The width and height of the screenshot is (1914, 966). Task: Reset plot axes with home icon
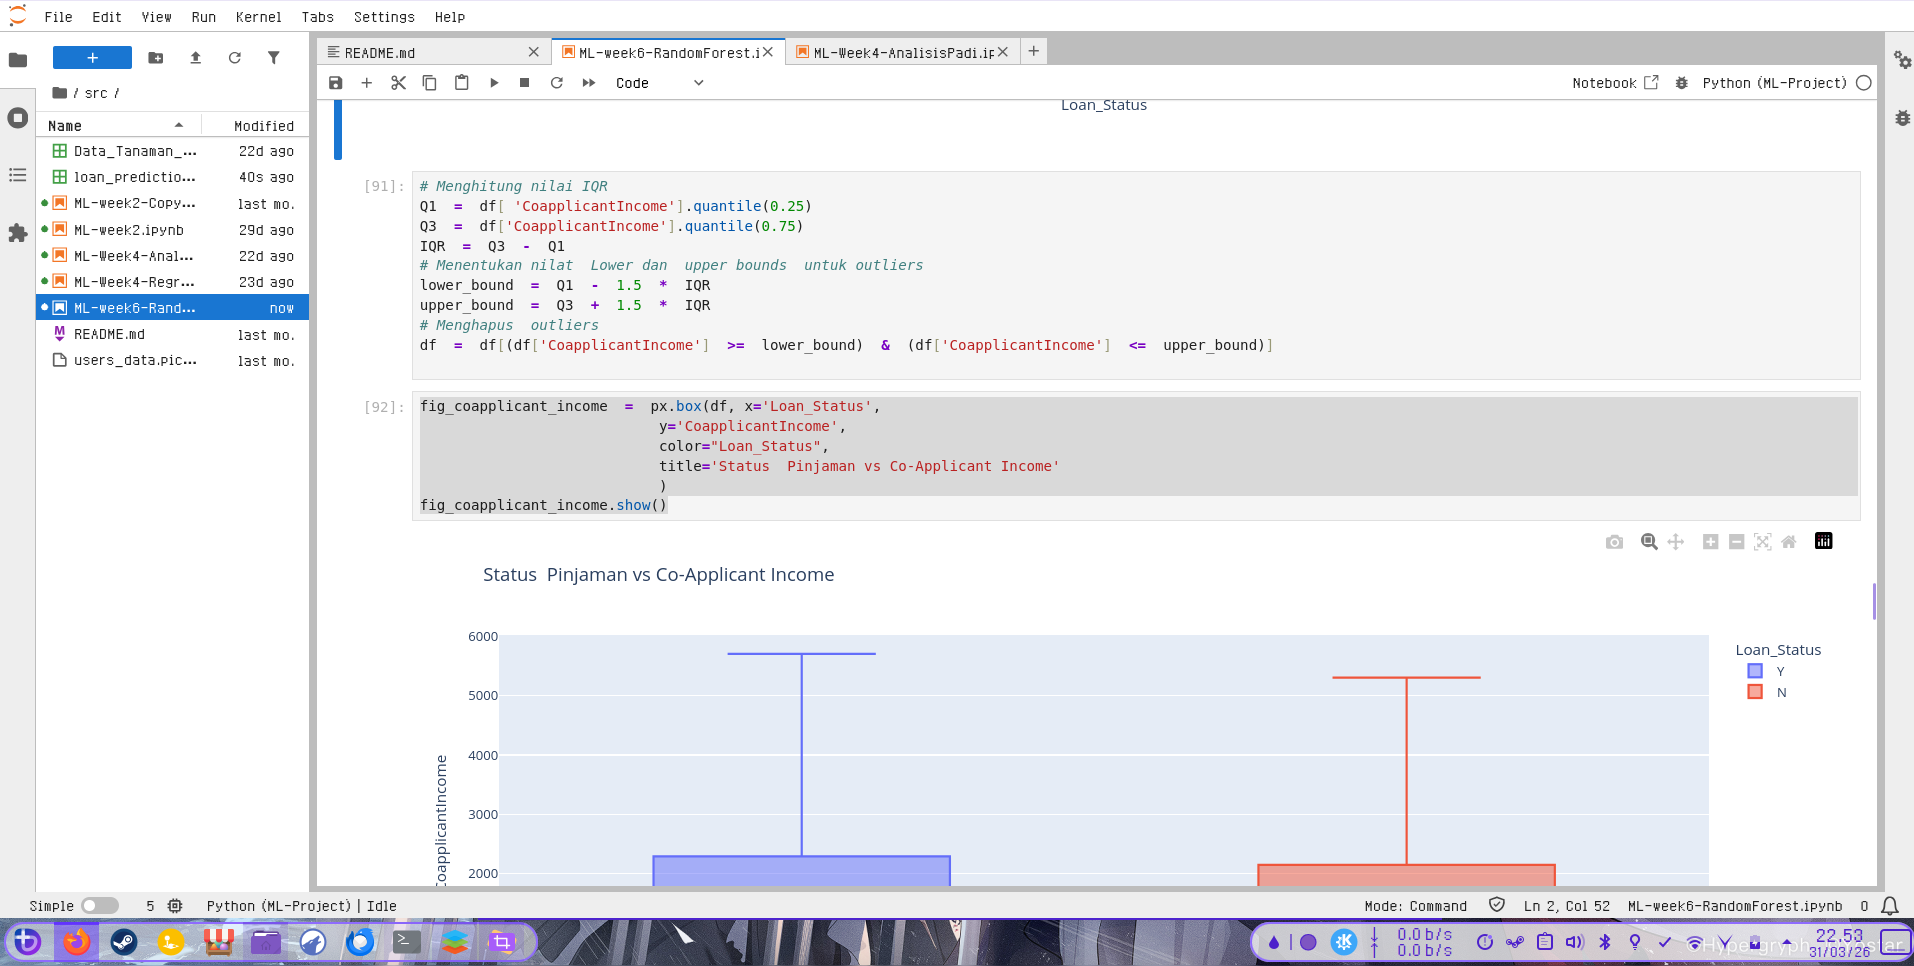pyautogui.click(x=1789, y=542)
